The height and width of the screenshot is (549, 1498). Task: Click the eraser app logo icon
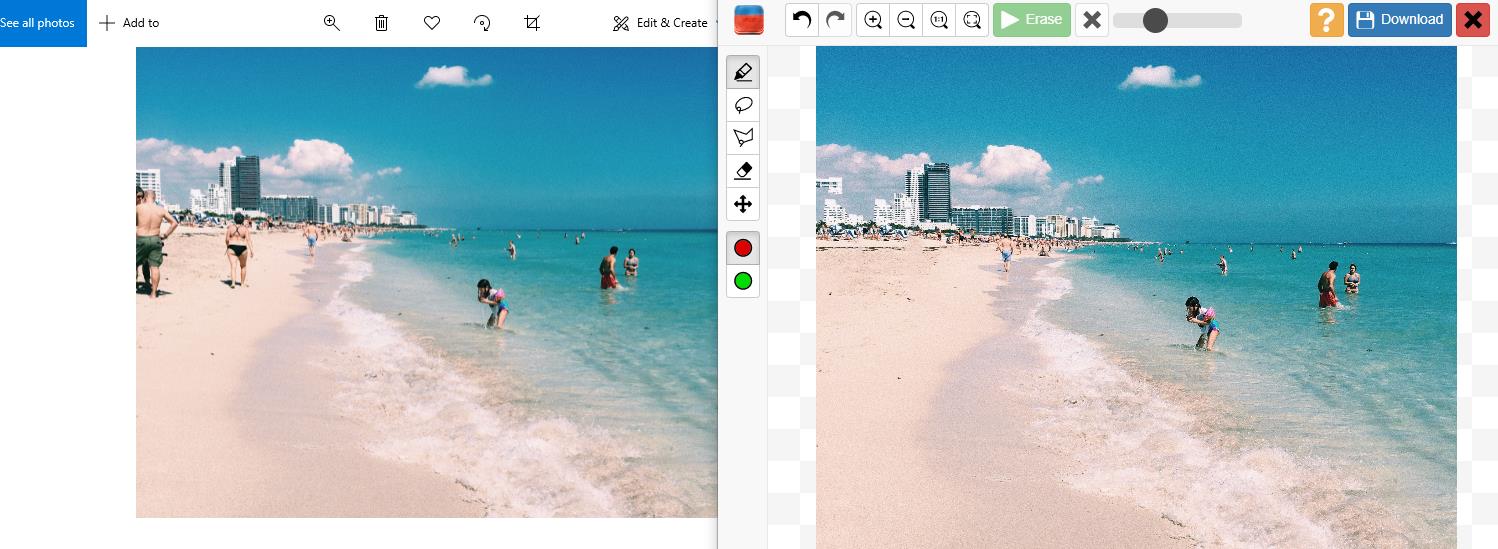[x=749, y=20]
